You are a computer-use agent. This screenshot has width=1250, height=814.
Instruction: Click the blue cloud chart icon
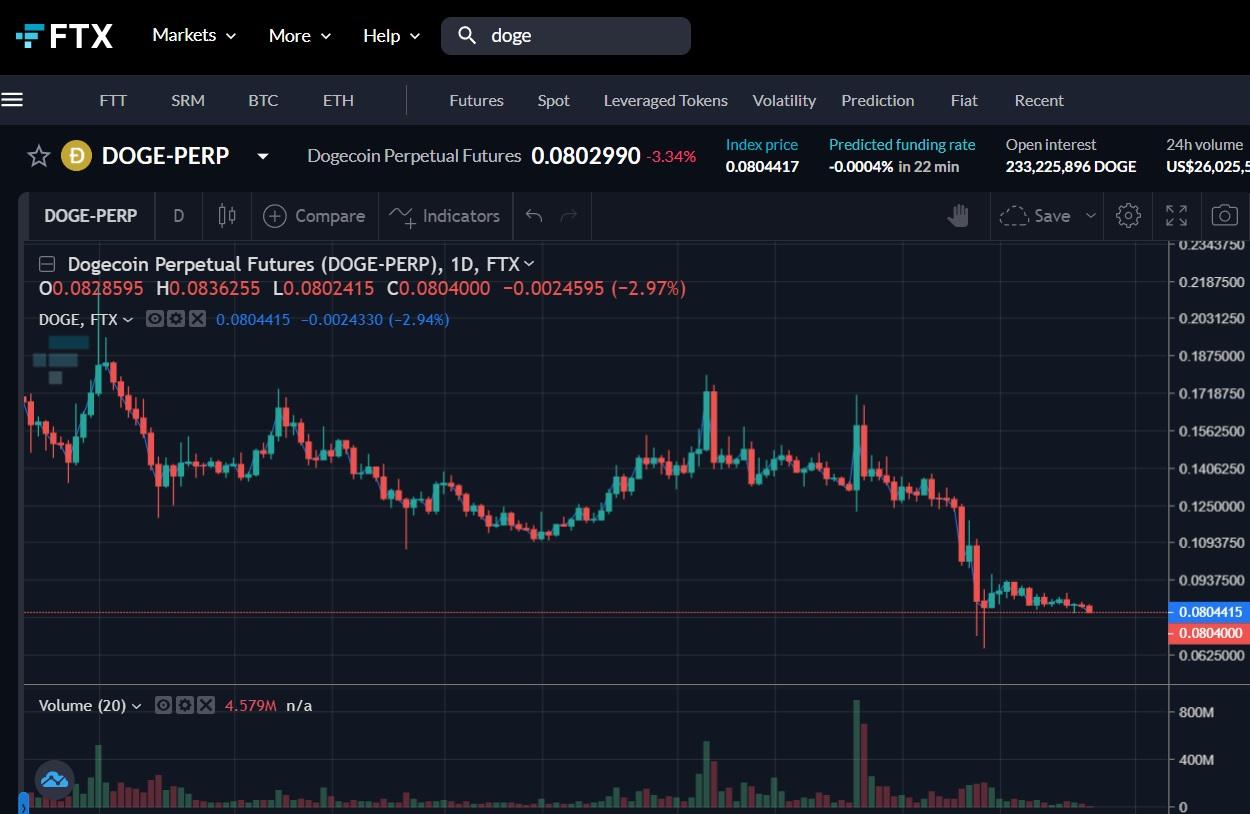(x=54, y=778)
